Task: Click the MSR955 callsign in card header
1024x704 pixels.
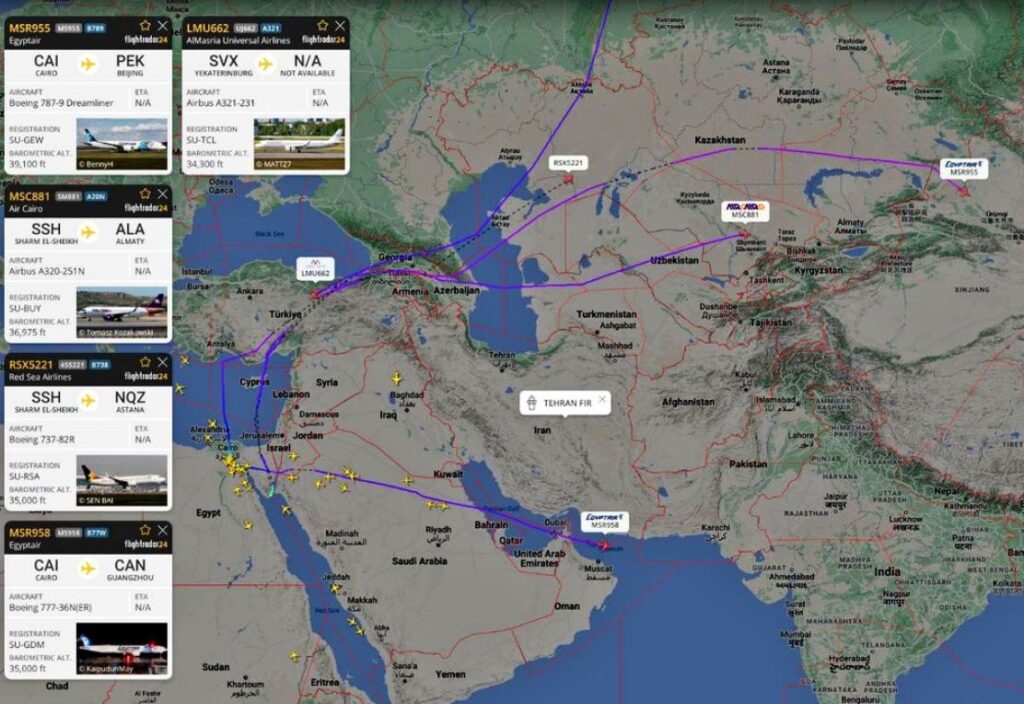Action: 29,28
